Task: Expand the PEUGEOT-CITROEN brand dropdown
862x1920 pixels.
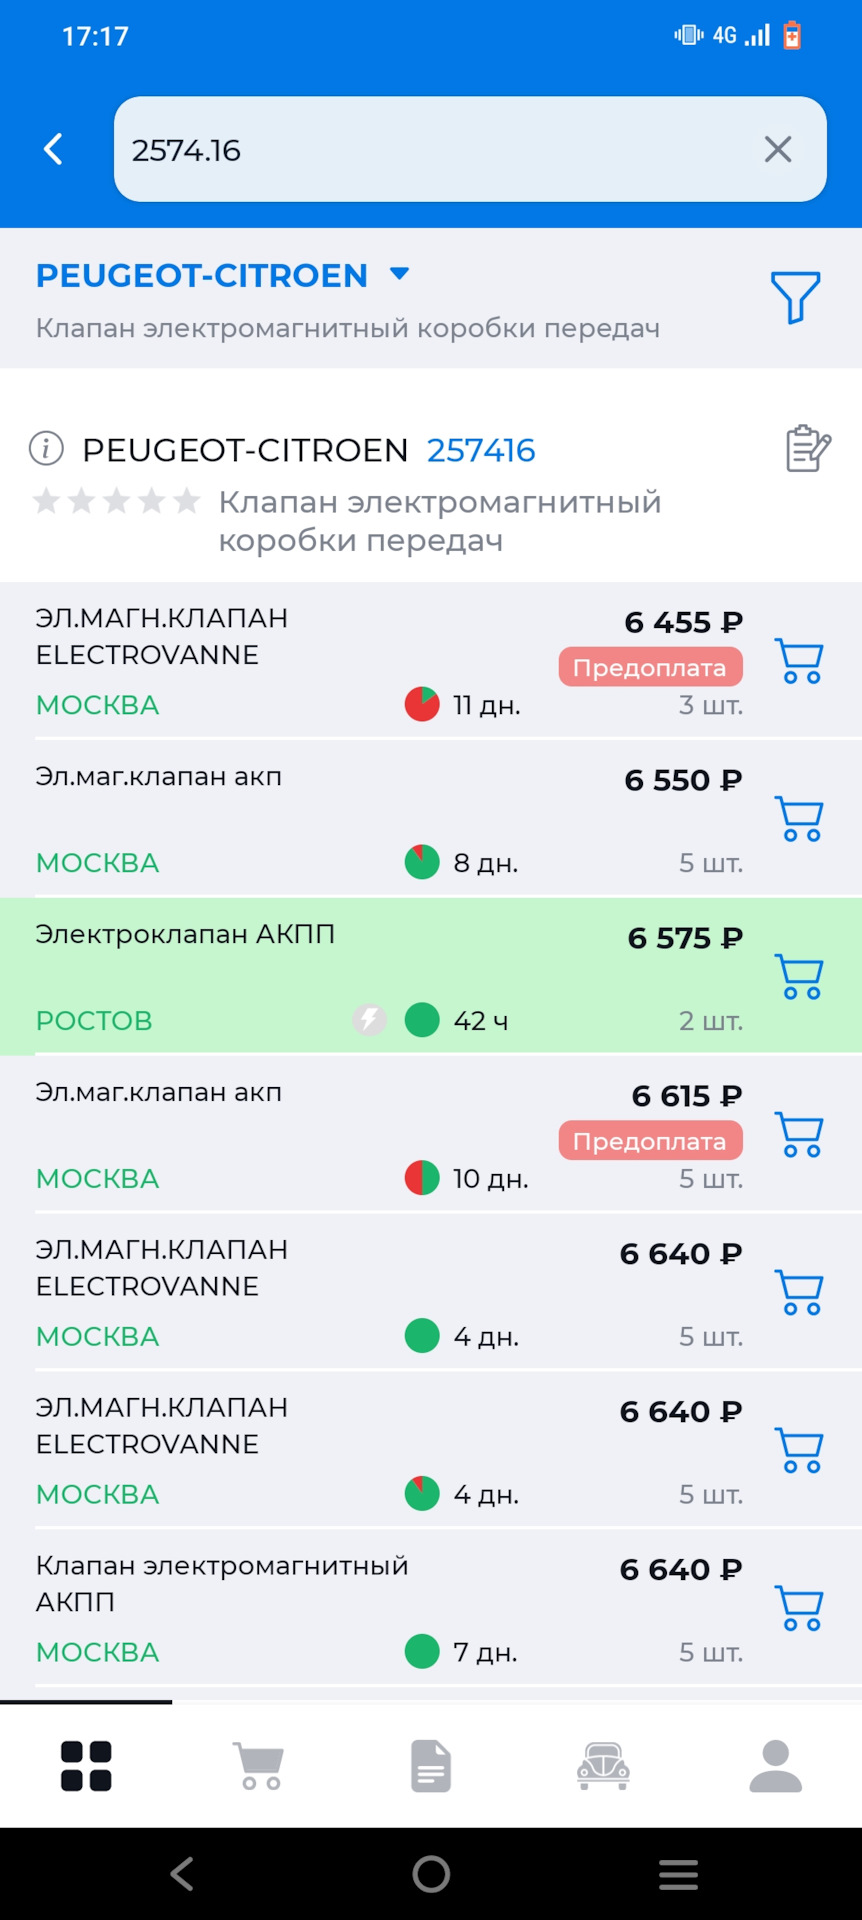Action: tap(399, 274)
